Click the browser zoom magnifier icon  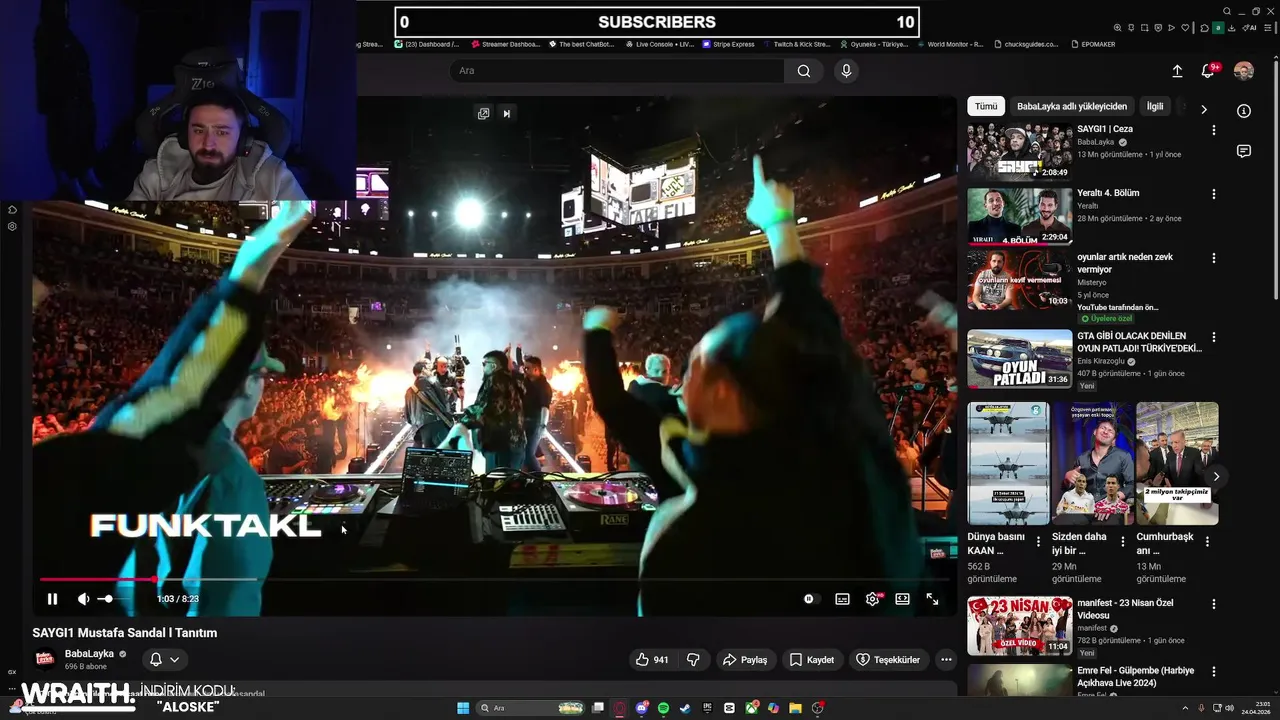click(1117, 28)
